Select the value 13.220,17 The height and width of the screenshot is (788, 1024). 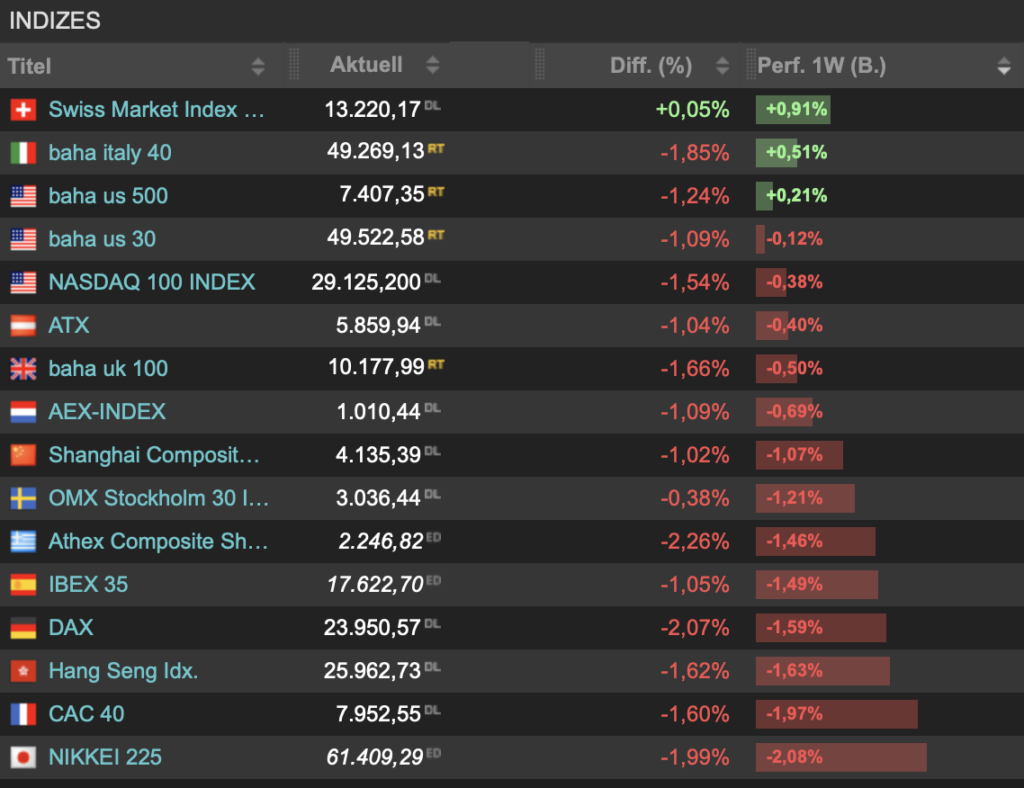[x=372, y=110]
